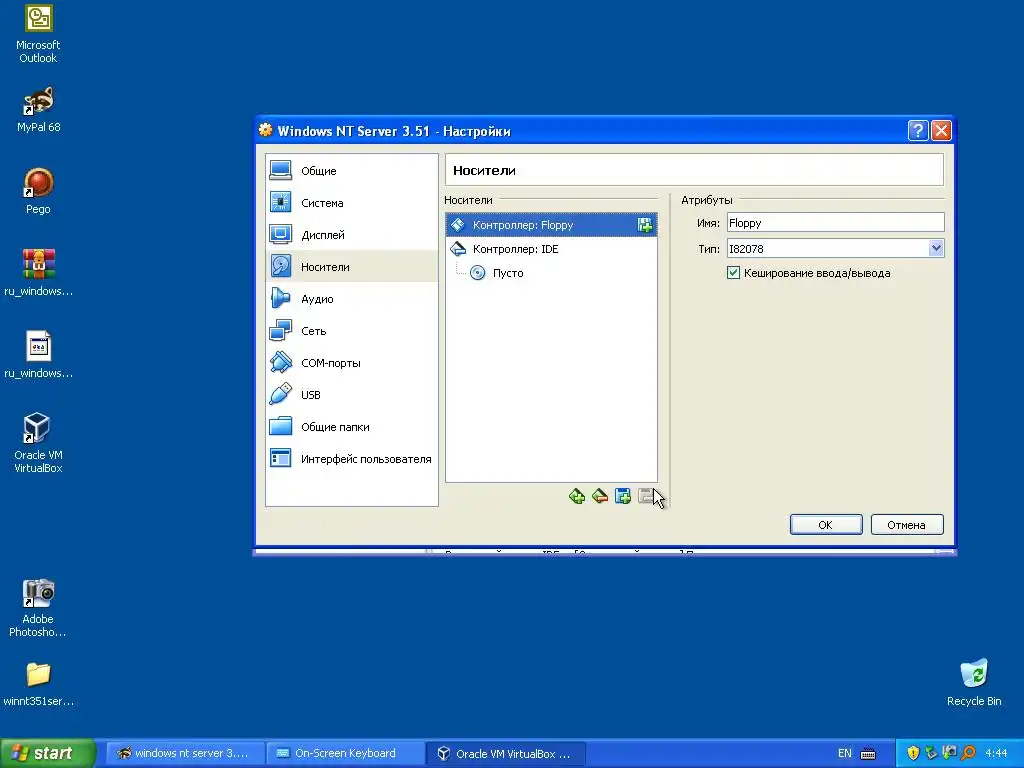The image size is (1024, 768).
Task: Click the EN language indicator
Action: click(x=844, y=753)
